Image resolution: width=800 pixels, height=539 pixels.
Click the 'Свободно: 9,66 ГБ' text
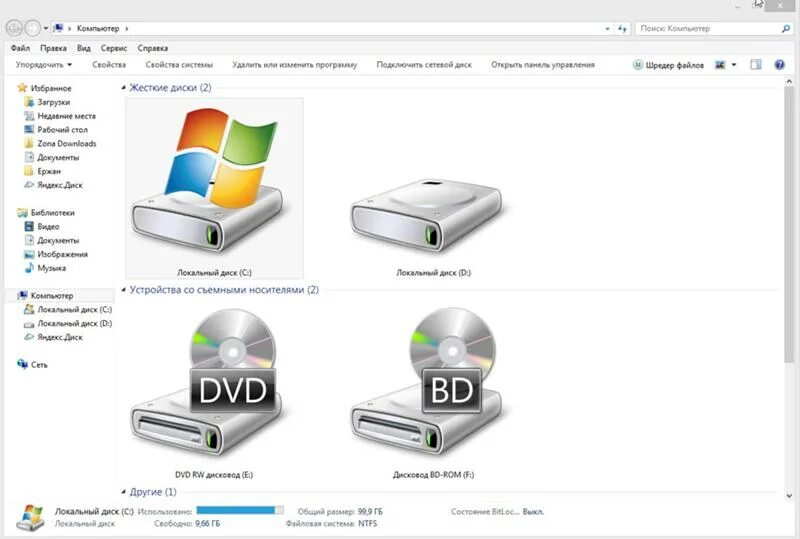pos(187,524)
